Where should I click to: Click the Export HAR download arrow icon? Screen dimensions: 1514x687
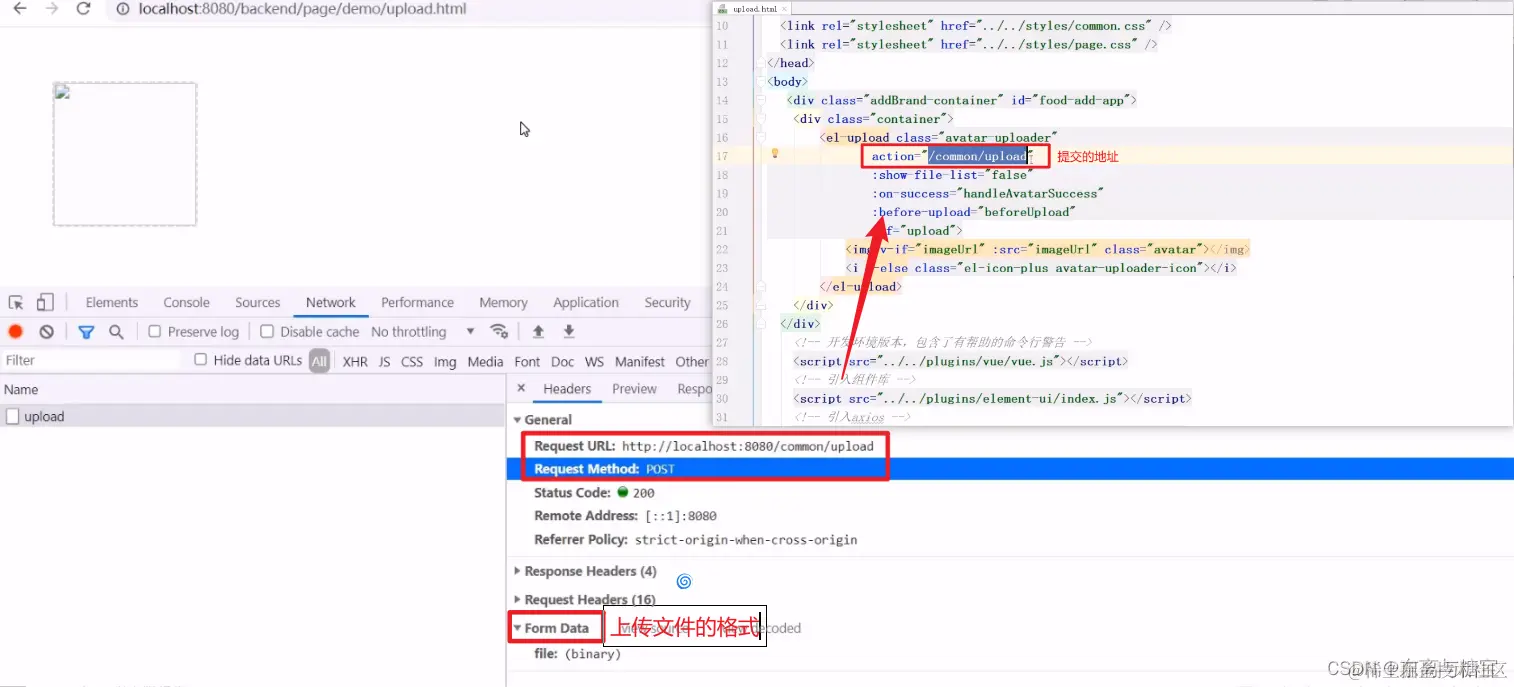[x=569, y=332]
